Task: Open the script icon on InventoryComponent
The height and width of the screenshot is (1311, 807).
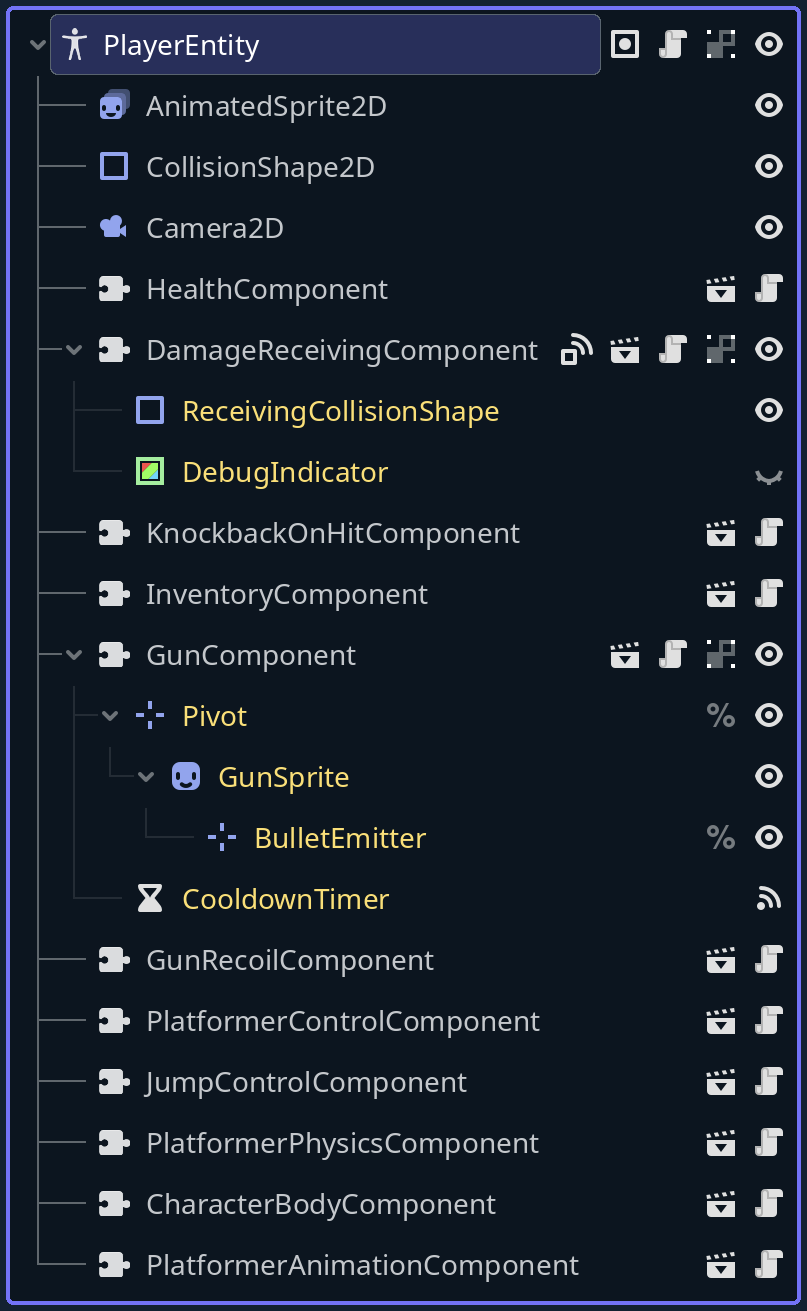Action: 768,594
